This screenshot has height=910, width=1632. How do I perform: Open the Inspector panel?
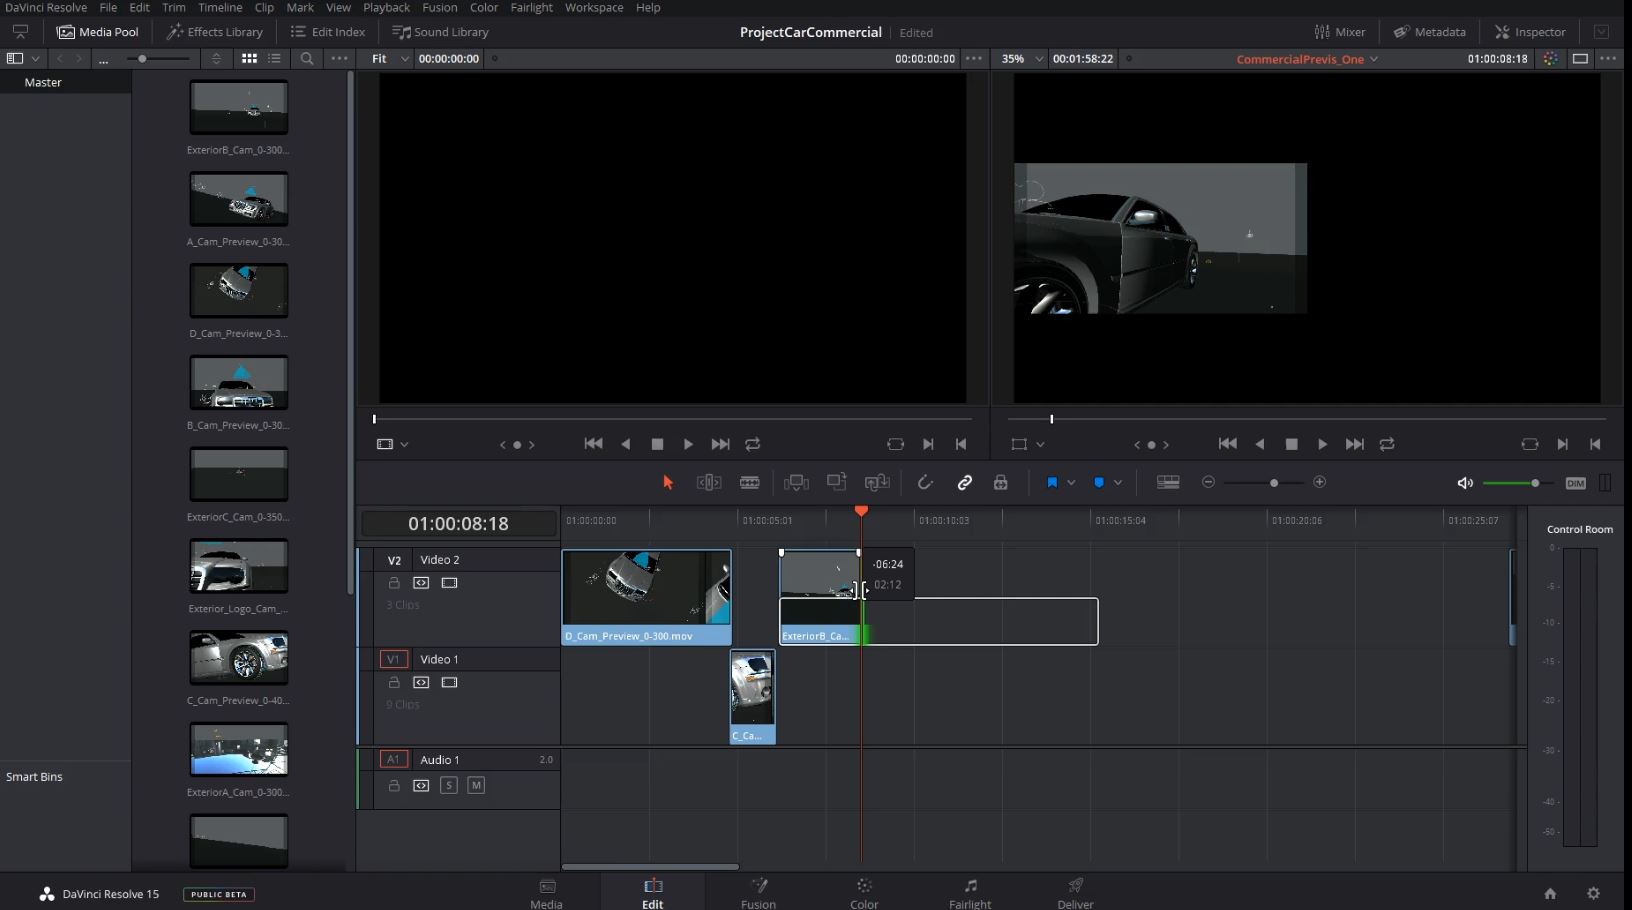1530,32
